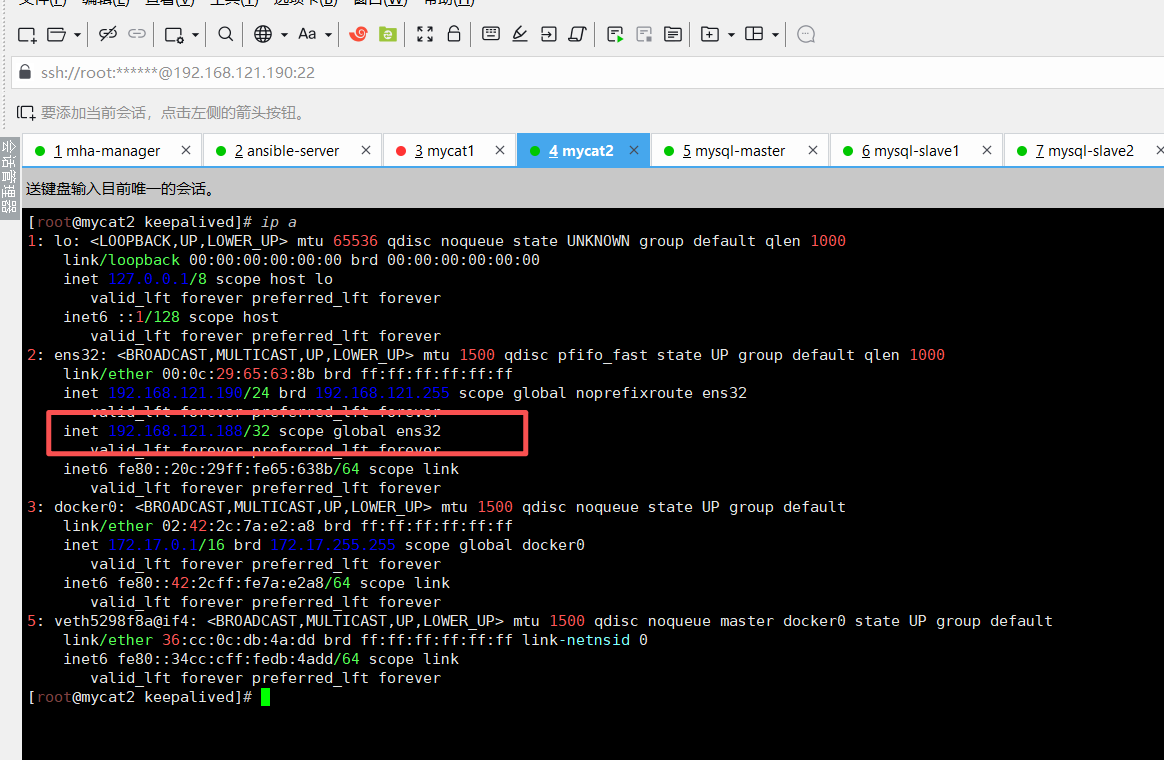Click the Log document lines icon
The height and width of the screenshot is (760, 1164).
(673, 34)
